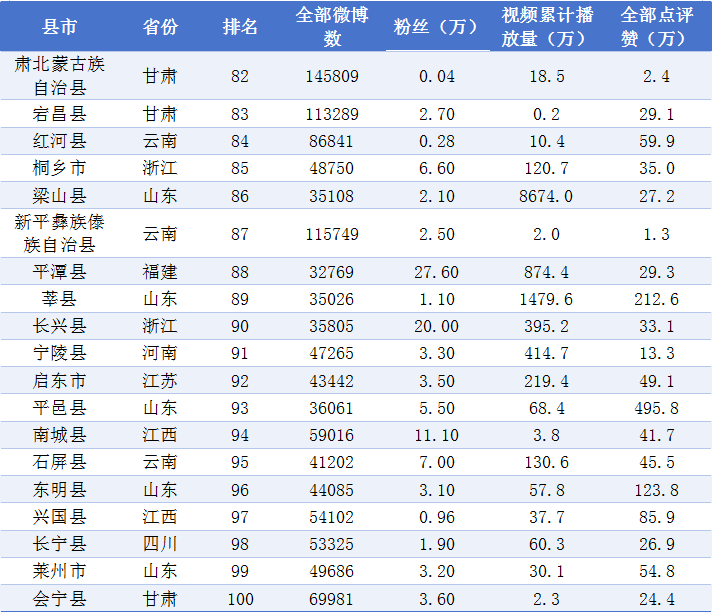Screen dimensions: 712x614
Task: Click the 省份 column header
Action: point(160,27)
